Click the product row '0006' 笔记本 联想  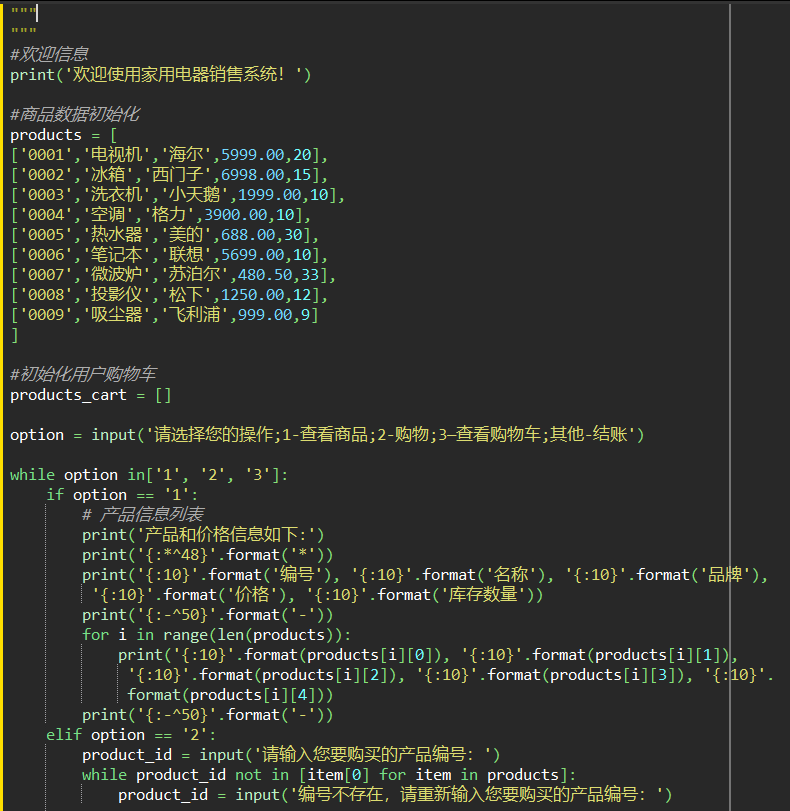tap(169, 254)
